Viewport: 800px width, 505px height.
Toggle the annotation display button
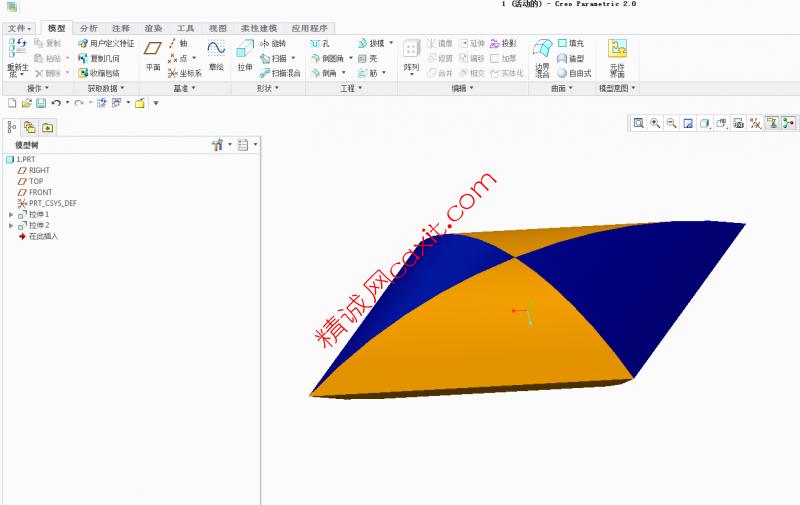pos(772,123)
